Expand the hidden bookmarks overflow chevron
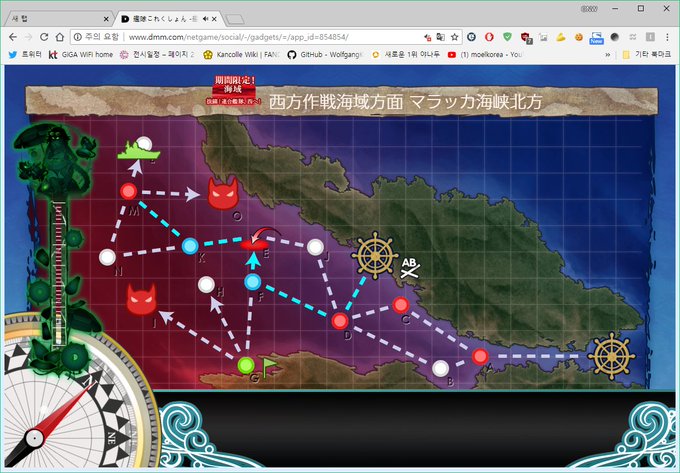Viewport: 680px width, 473px height. pyautogui.click(x=608, y=55)
